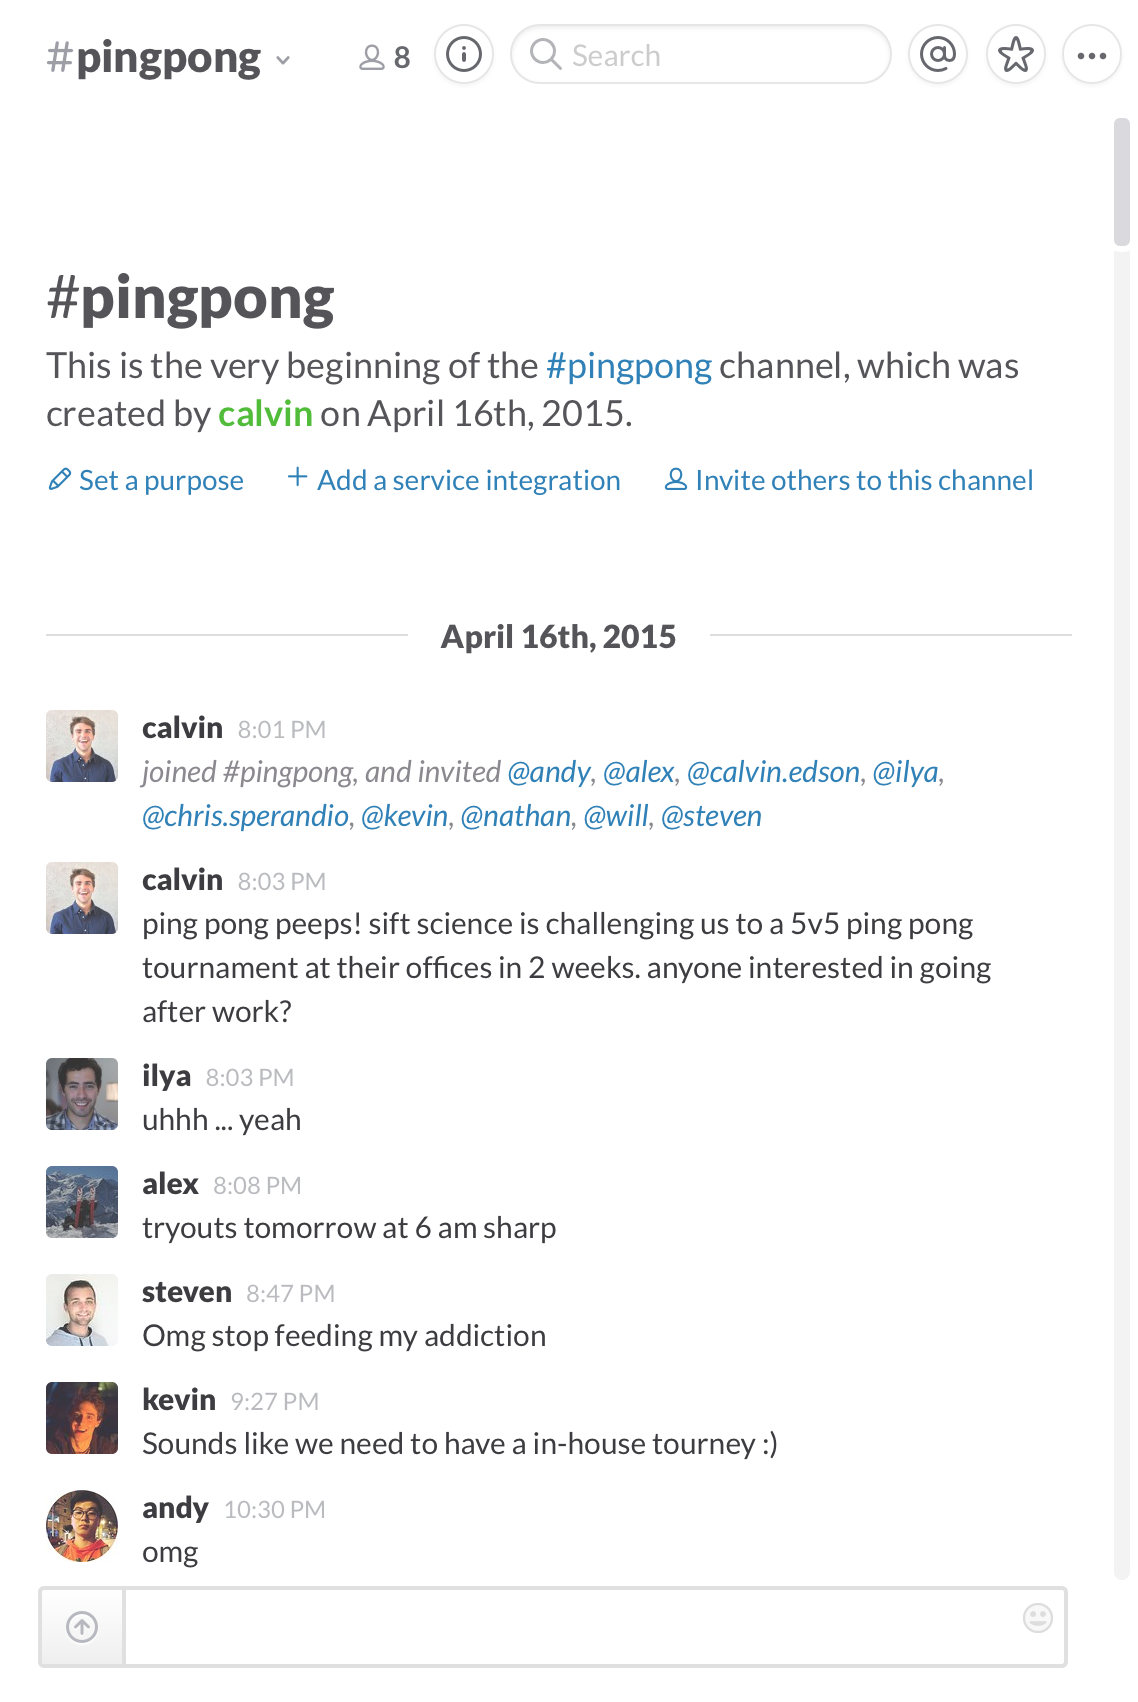Screen dimensions: 1138x1702
Task: Click the message list scrollbar thumb
Action: click(1121, 182)
